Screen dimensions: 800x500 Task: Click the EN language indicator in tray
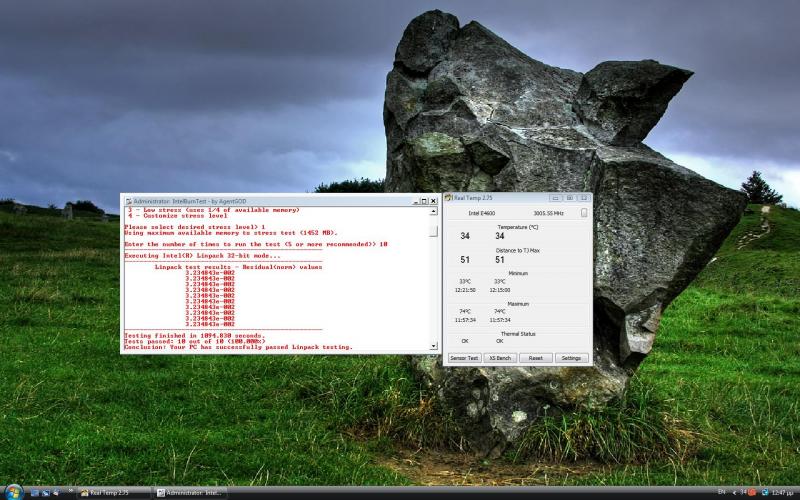pyautogui.click(x=721, y=492)
